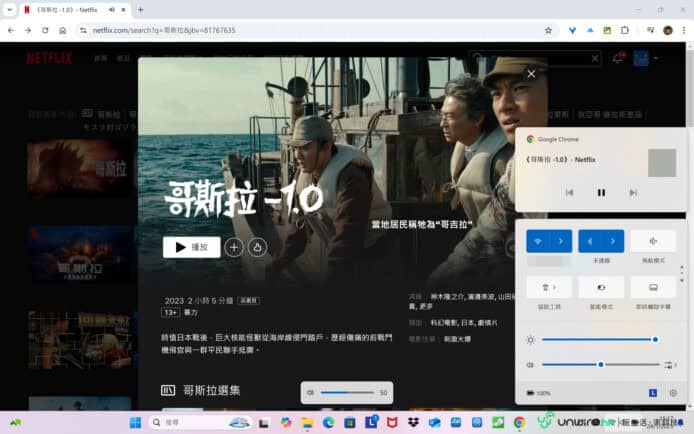Toggle Bluetooth in quick settings
Image resolution: width=694 pixels, height=434 pixels.
[590, 241]
